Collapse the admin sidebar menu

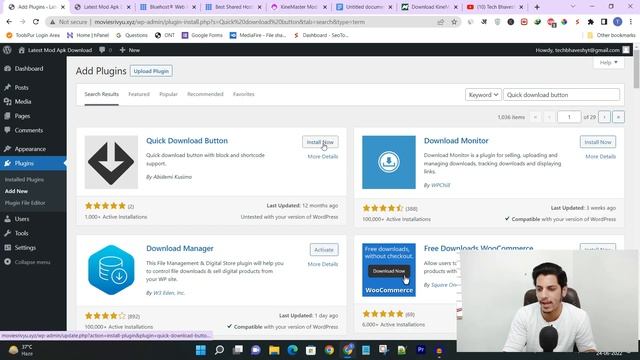coord(32,262)
